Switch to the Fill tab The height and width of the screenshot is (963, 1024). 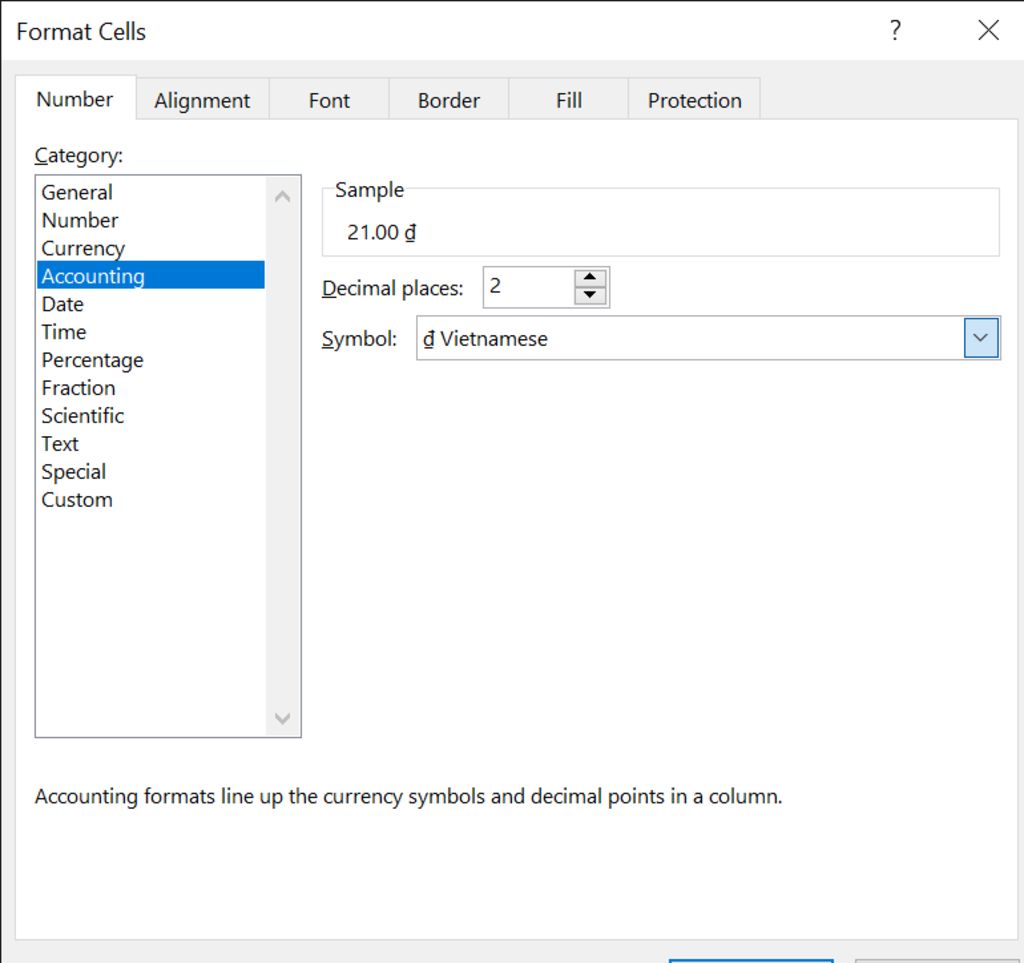pos(569,101)
